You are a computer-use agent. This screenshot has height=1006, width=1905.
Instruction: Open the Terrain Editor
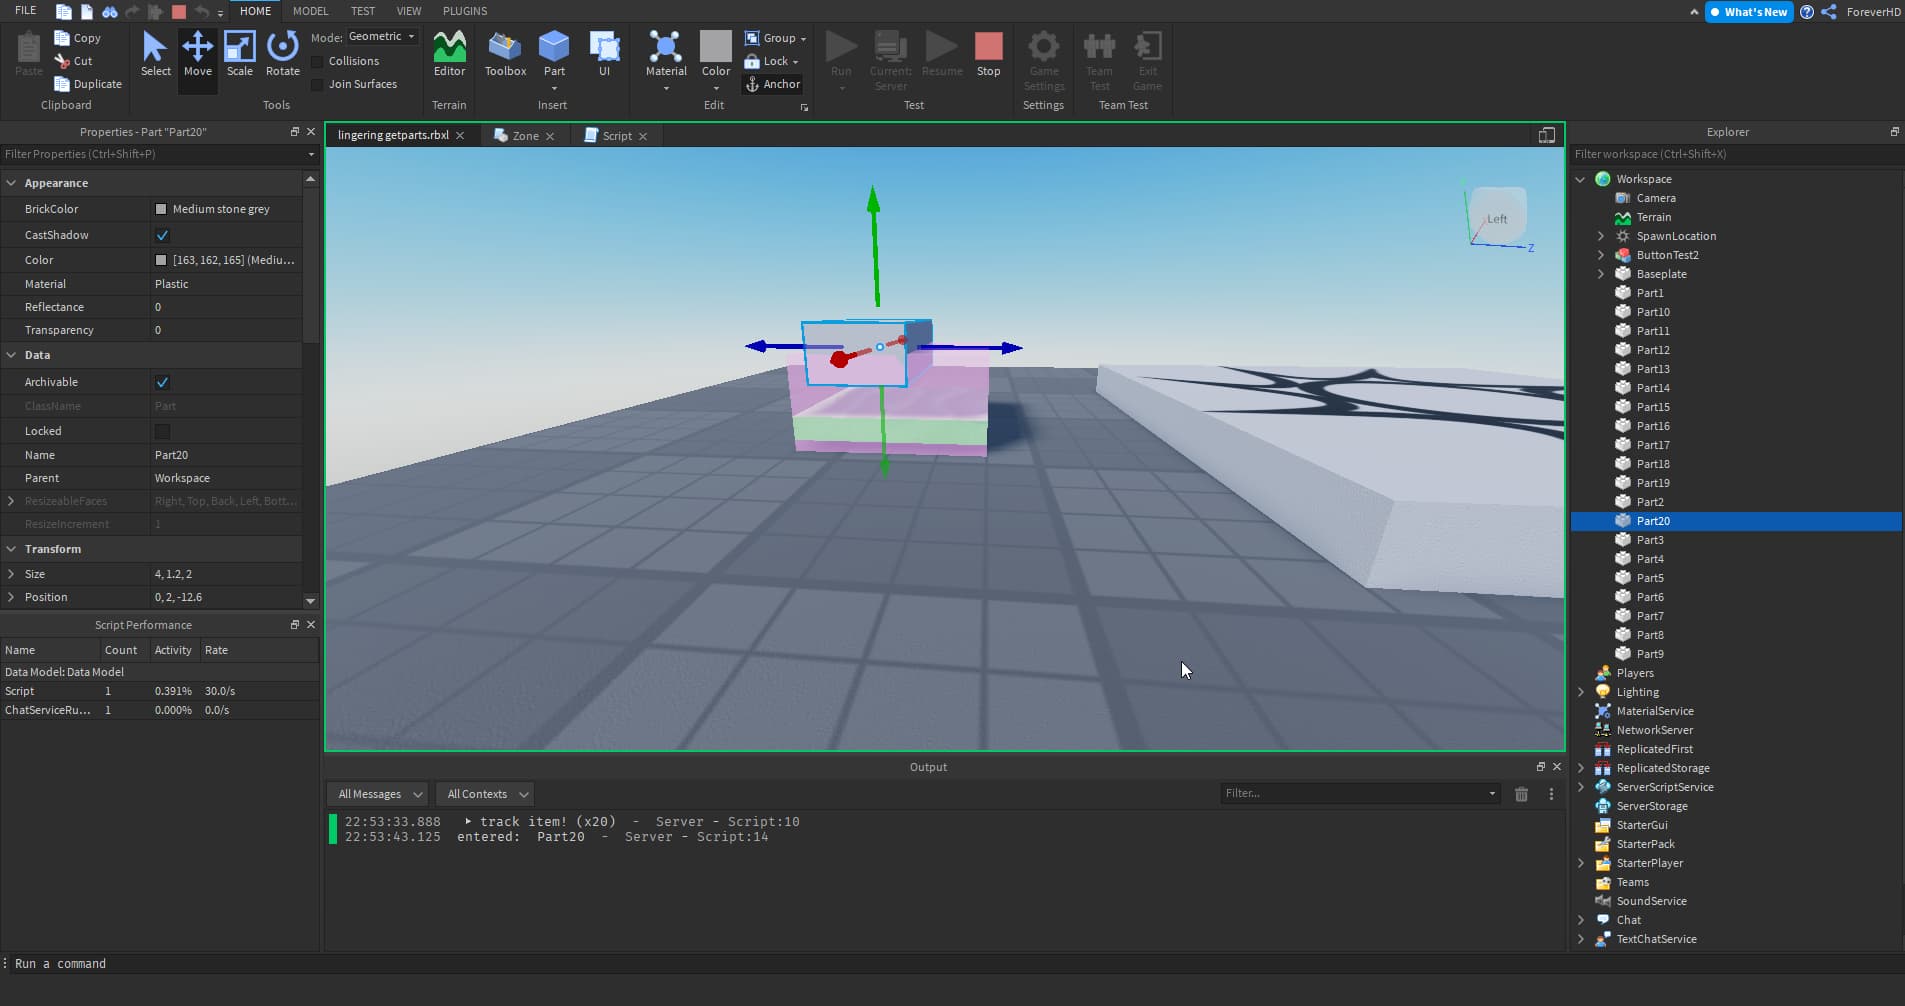click(x=449, y=54)
